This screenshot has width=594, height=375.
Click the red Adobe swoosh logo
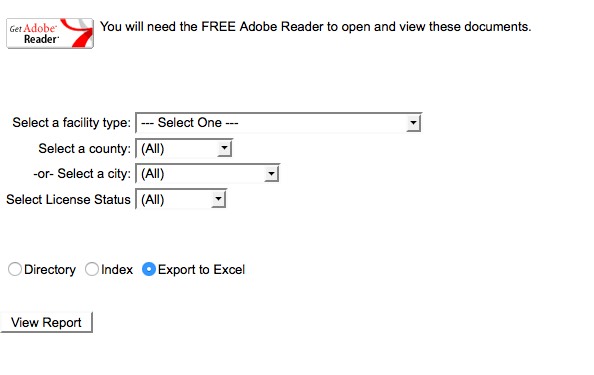77,33
